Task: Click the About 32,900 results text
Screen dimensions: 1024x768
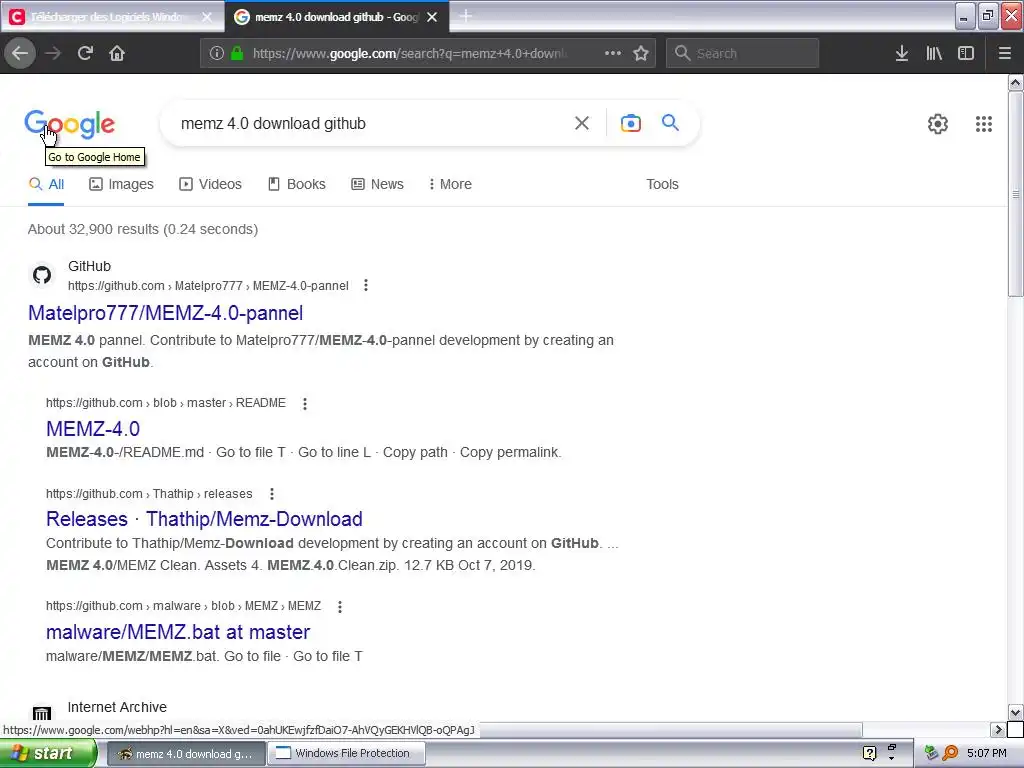Action: (x=143, y=229)
